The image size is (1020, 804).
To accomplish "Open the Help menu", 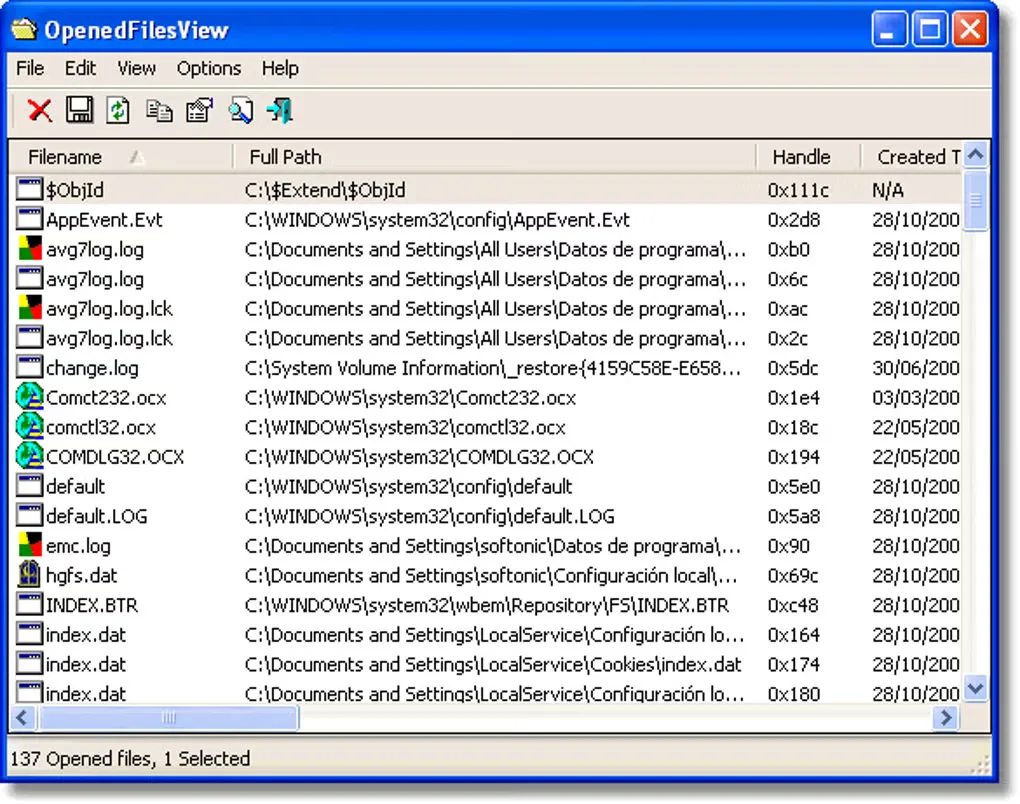I will (x=280, y=68).
